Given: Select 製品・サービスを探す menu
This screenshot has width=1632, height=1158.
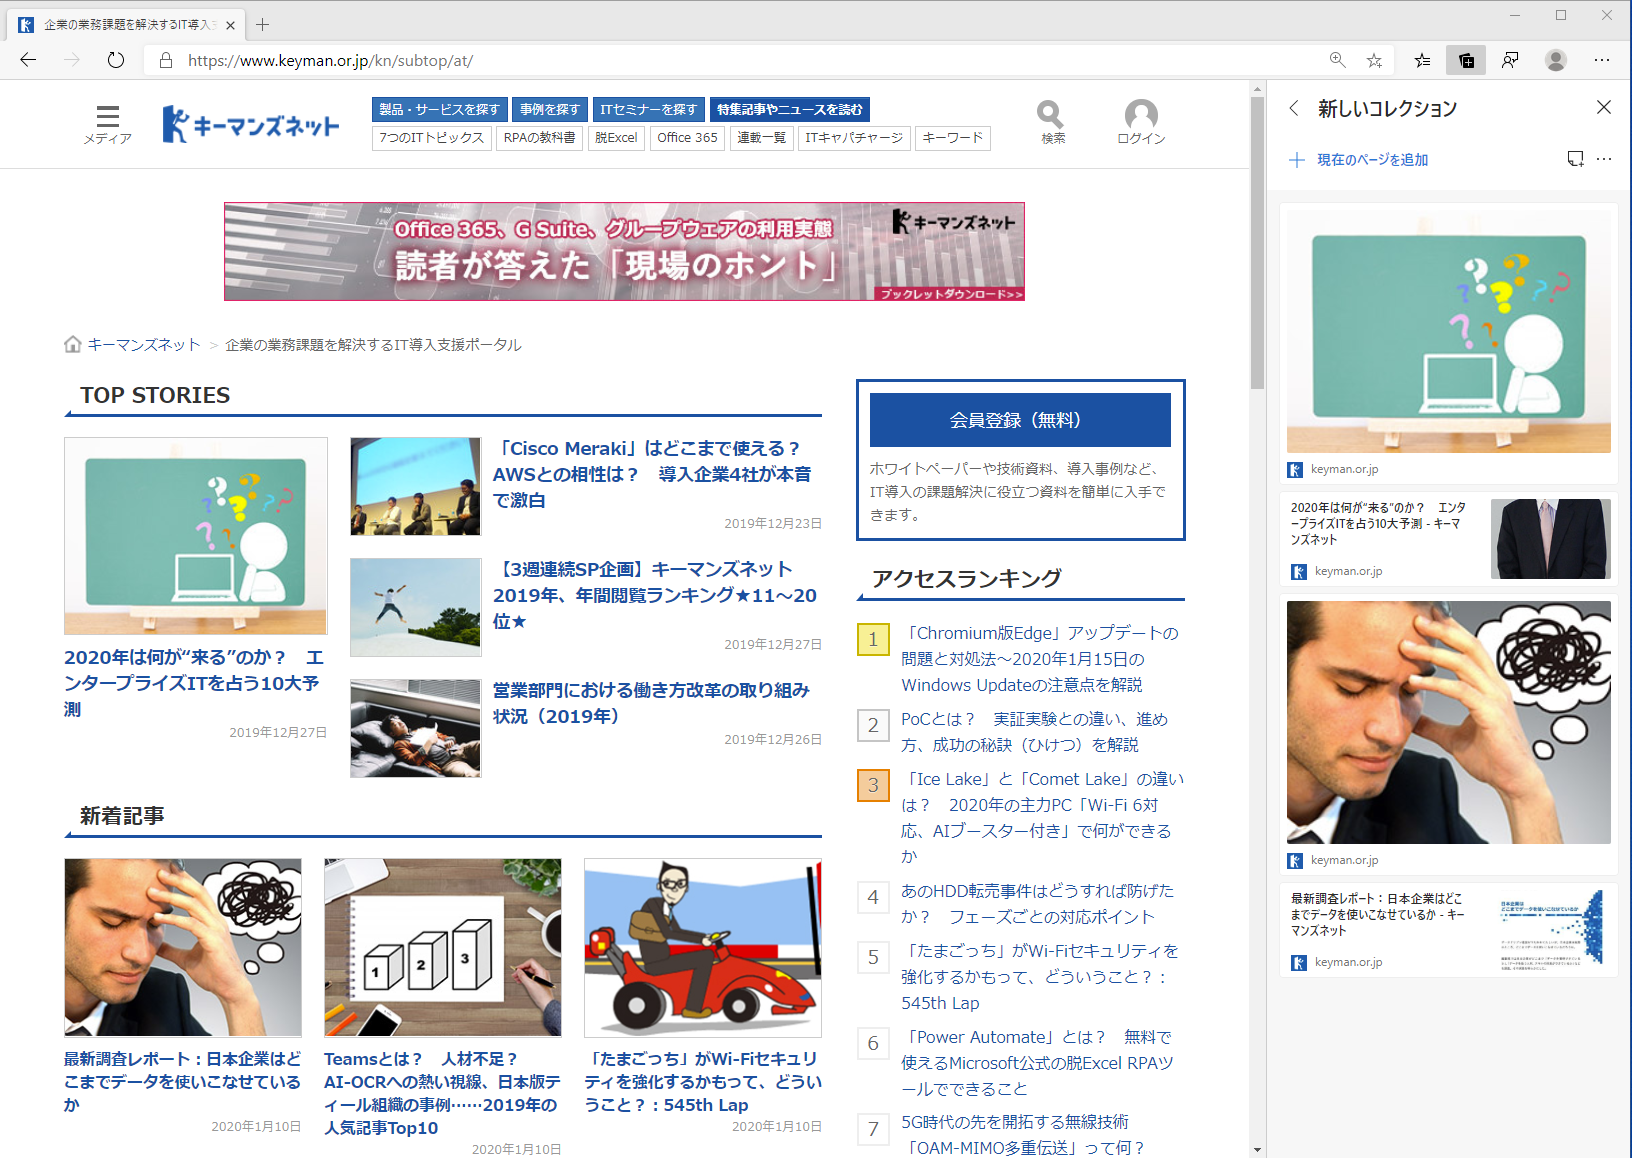Looking at the screenshot, I should coord(439,109).
